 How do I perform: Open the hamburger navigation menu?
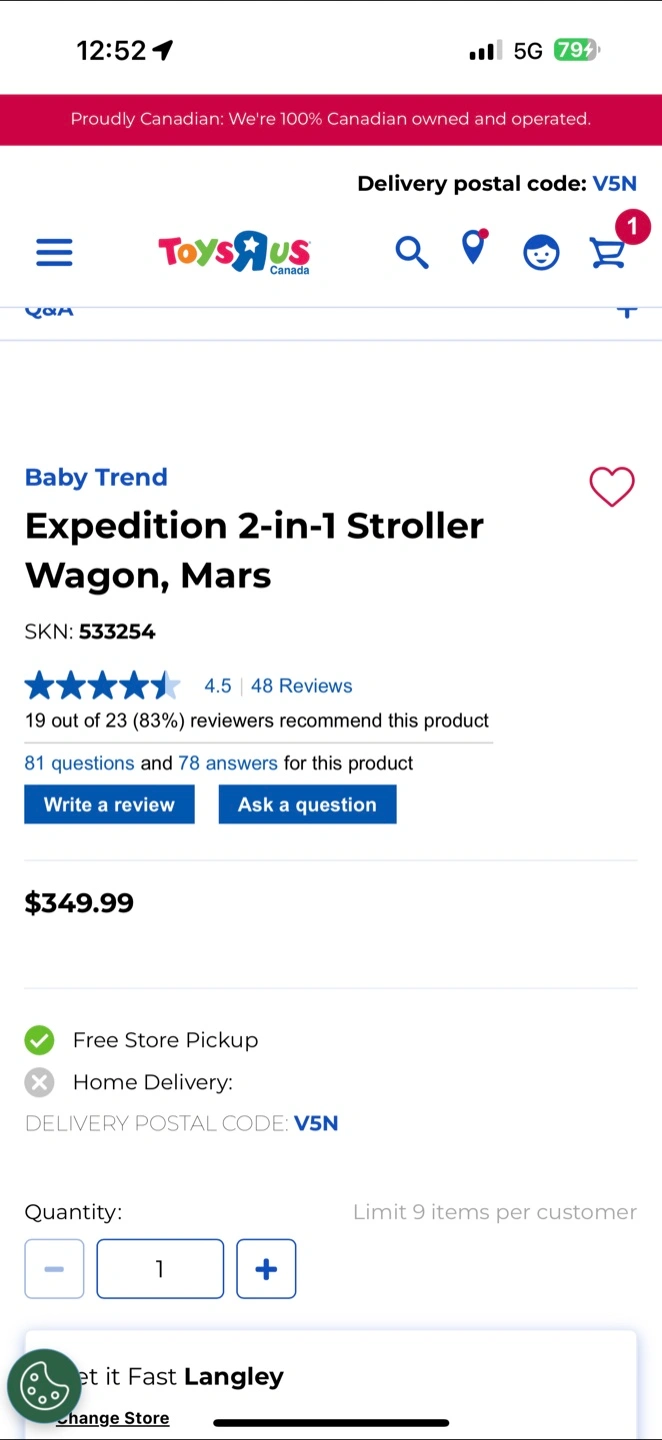pyautogui.click(x=54, y=252)
